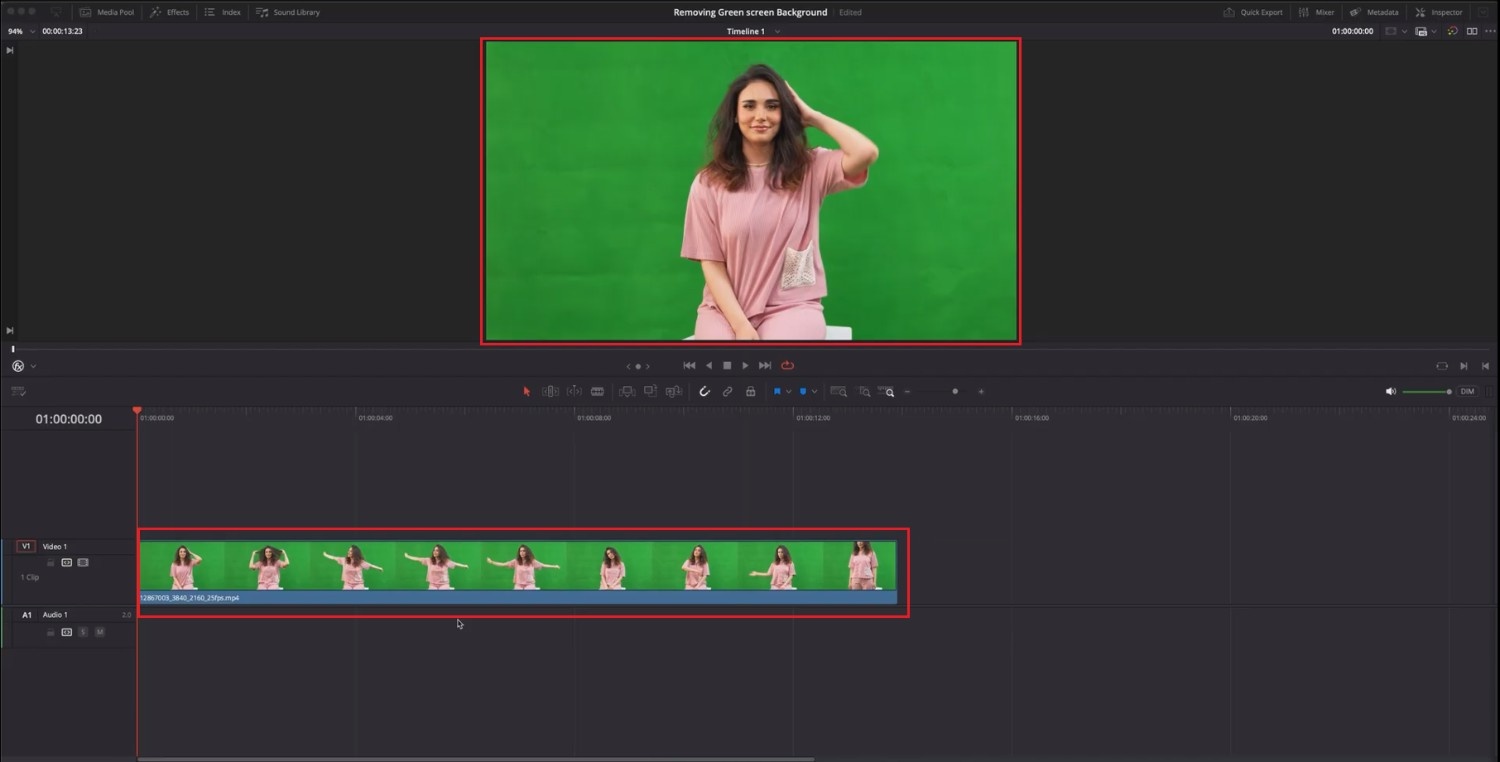Open the Timeline View Options icon
This screenshot has width=1500, height=762.
[x=18, y=392]
